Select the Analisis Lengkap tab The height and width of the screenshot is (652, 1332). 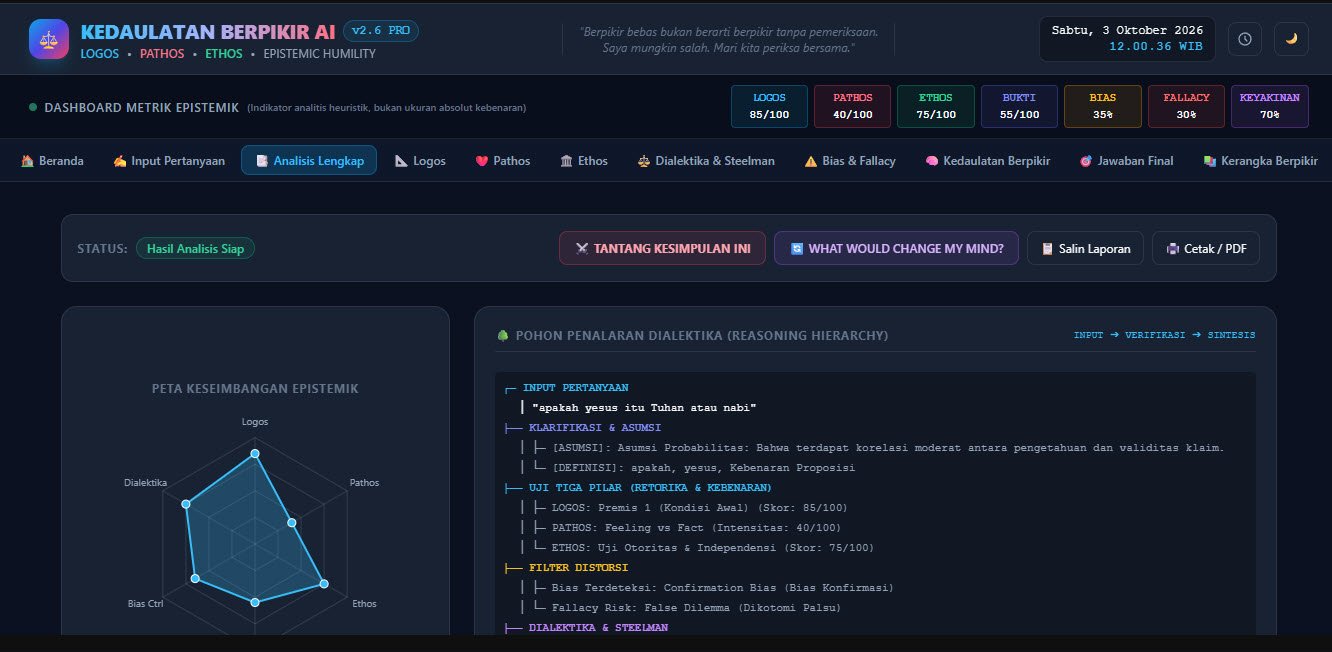309,160
